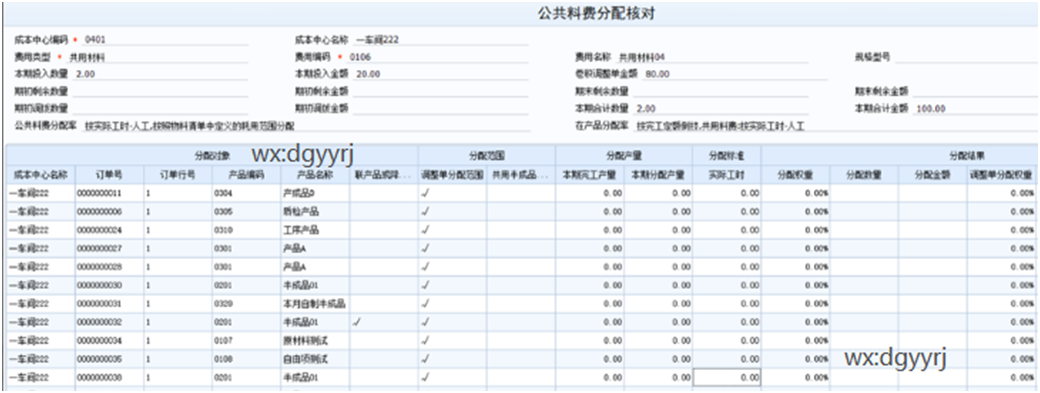Viewport: 1040px width, 393px height.
Task: Click the empty 期初剩余金额 field
Action: click(x=441, y=91)
